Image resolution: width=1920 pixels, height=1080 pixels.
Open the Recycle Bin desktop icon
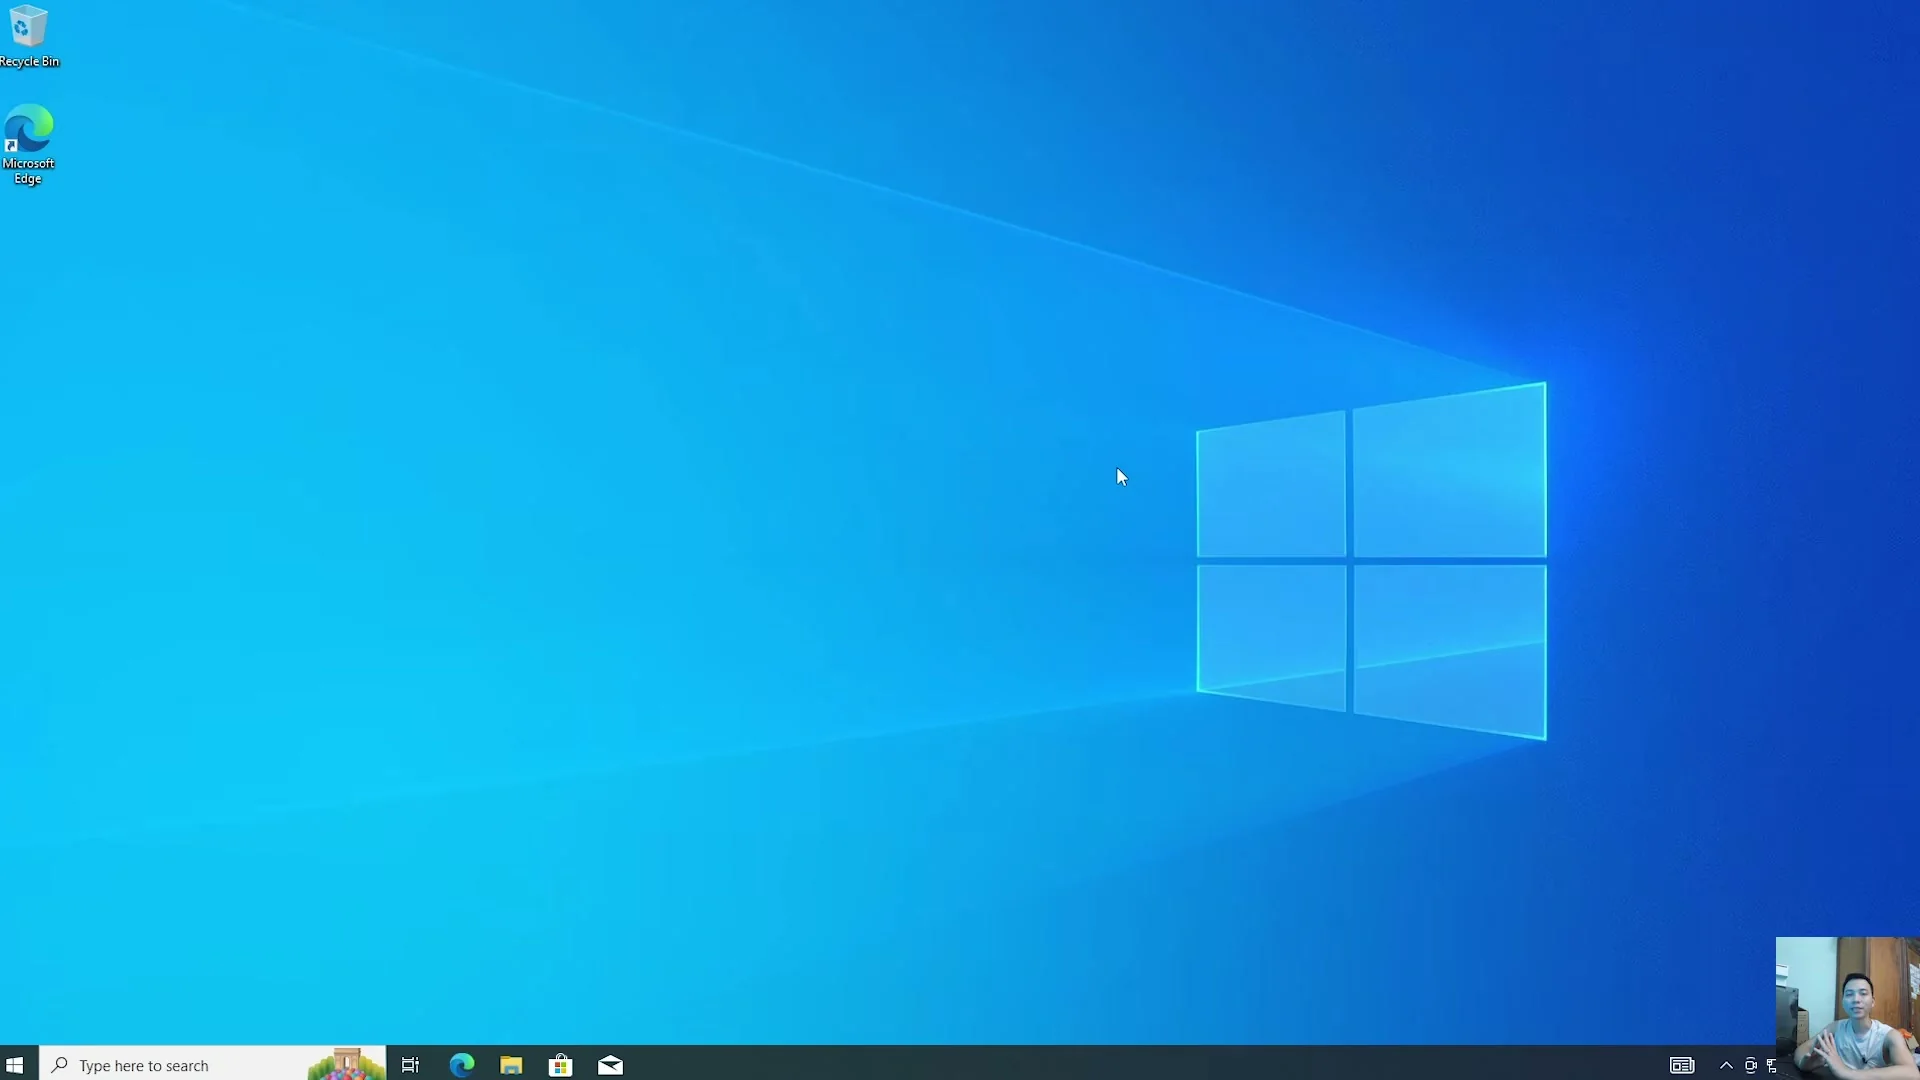point(28,36)
